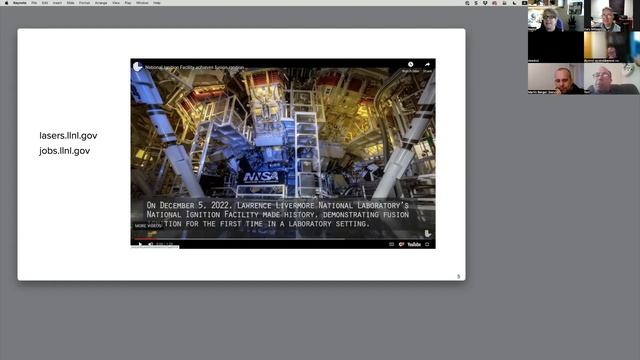Click the jobs.llnl.gov text
This screenshot has height=360, width=640.
click(64, 151)
